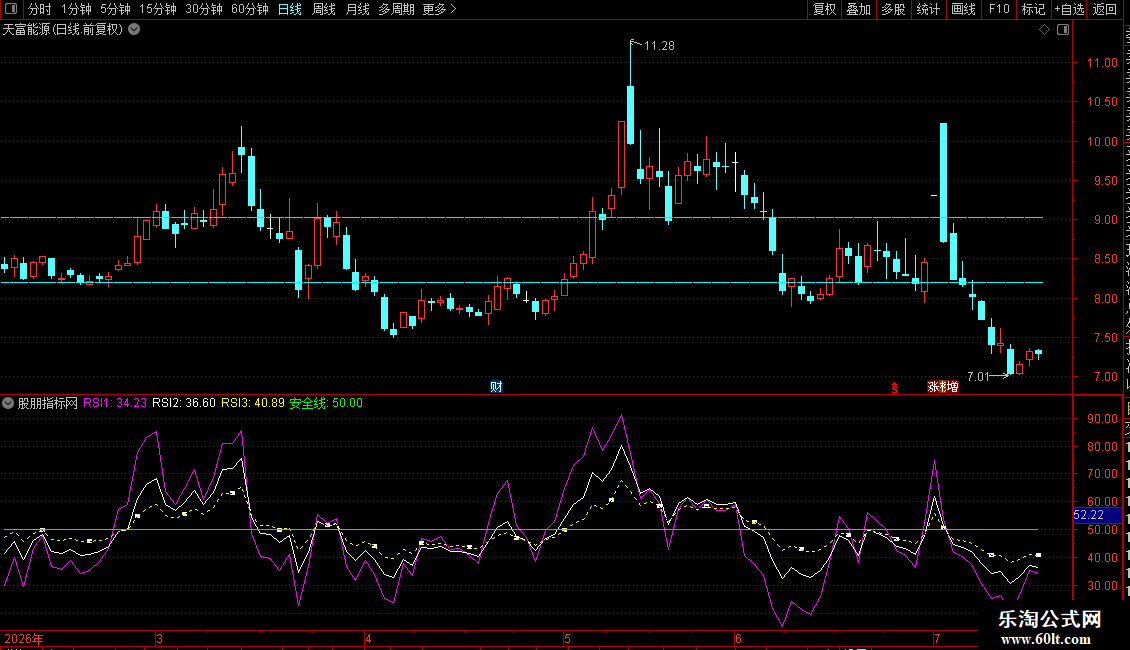The width and height of the screenshot is (1130, 650).
Task: Switch to the 周线 weekly tab
Action: click(x=324, y=9)
